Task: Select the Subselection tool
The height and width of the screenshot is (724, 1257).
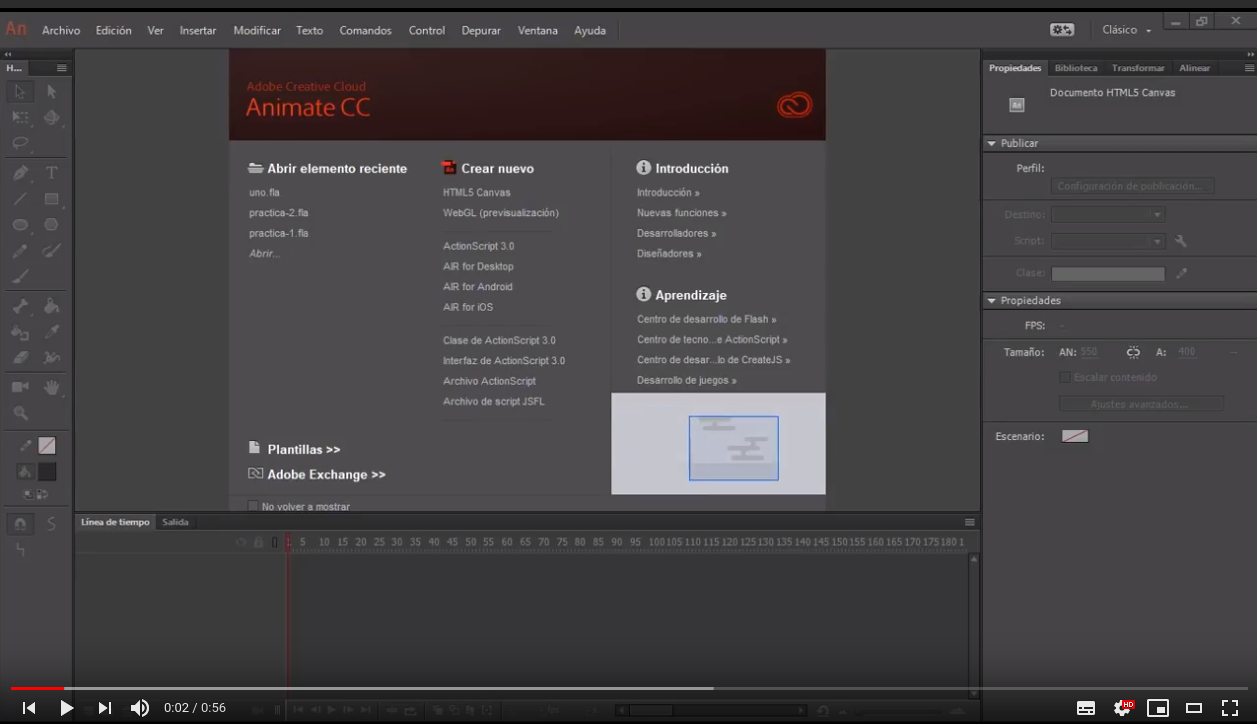Action: pos(51,92)
